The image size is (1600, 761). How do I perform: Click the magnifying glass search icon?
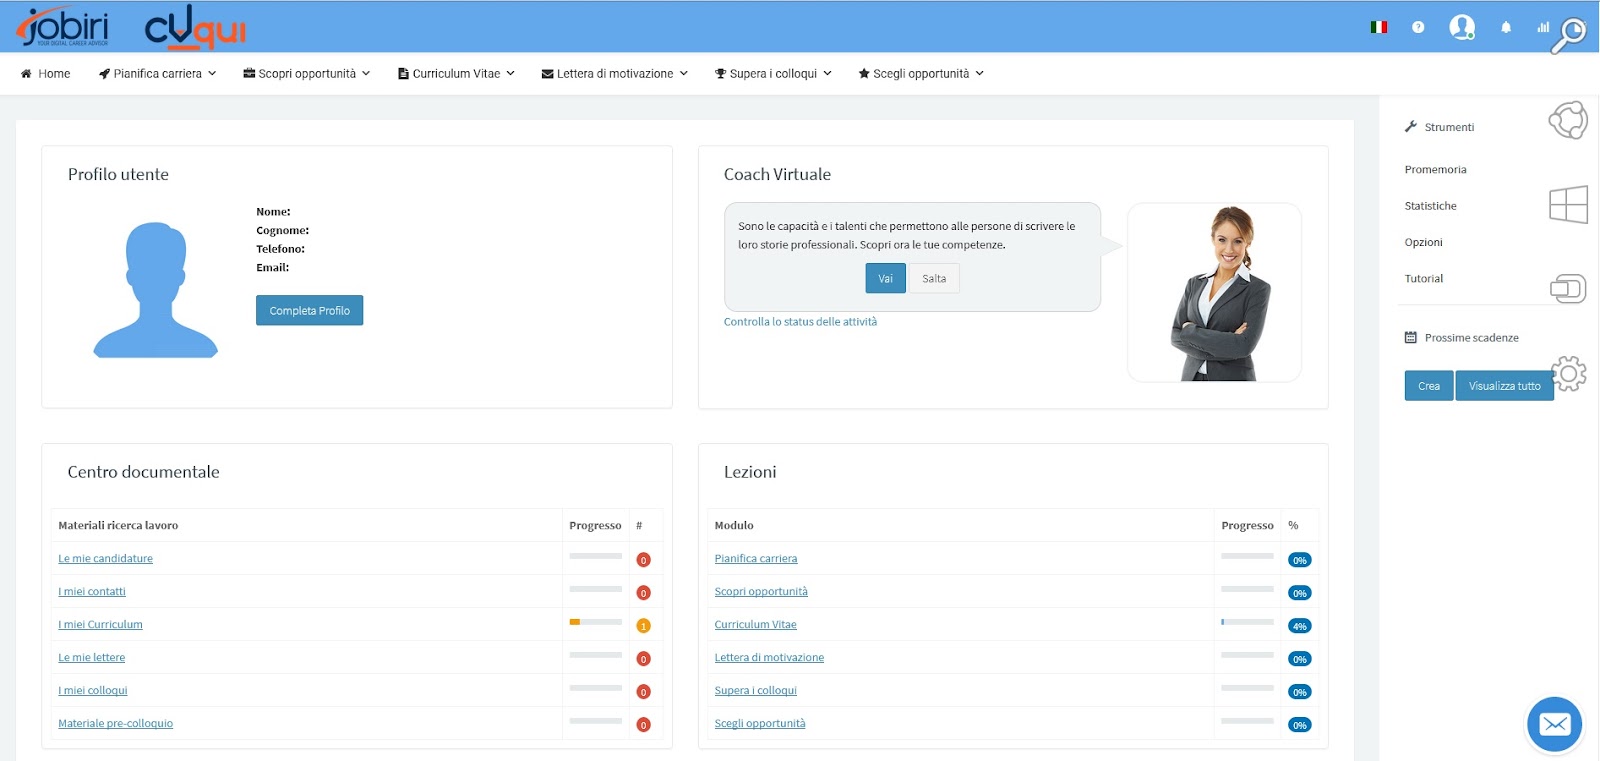tap(1569, 36)
